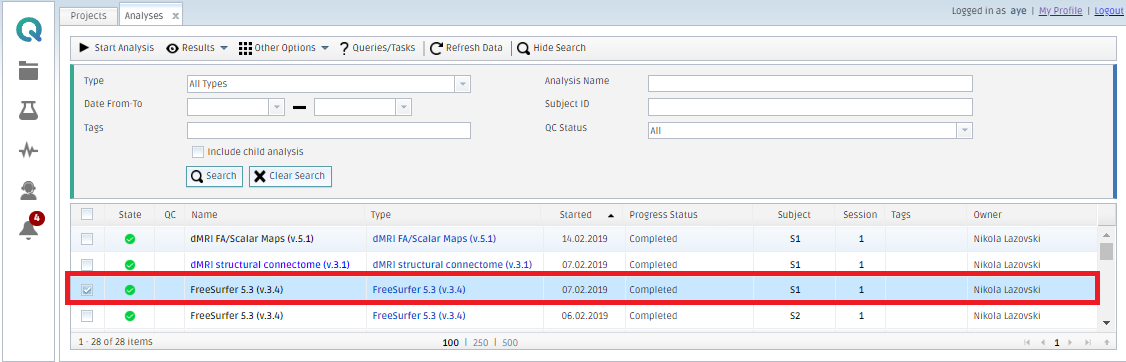Sort by the Owner column header

pyautogui.click(x=987, y=215)
